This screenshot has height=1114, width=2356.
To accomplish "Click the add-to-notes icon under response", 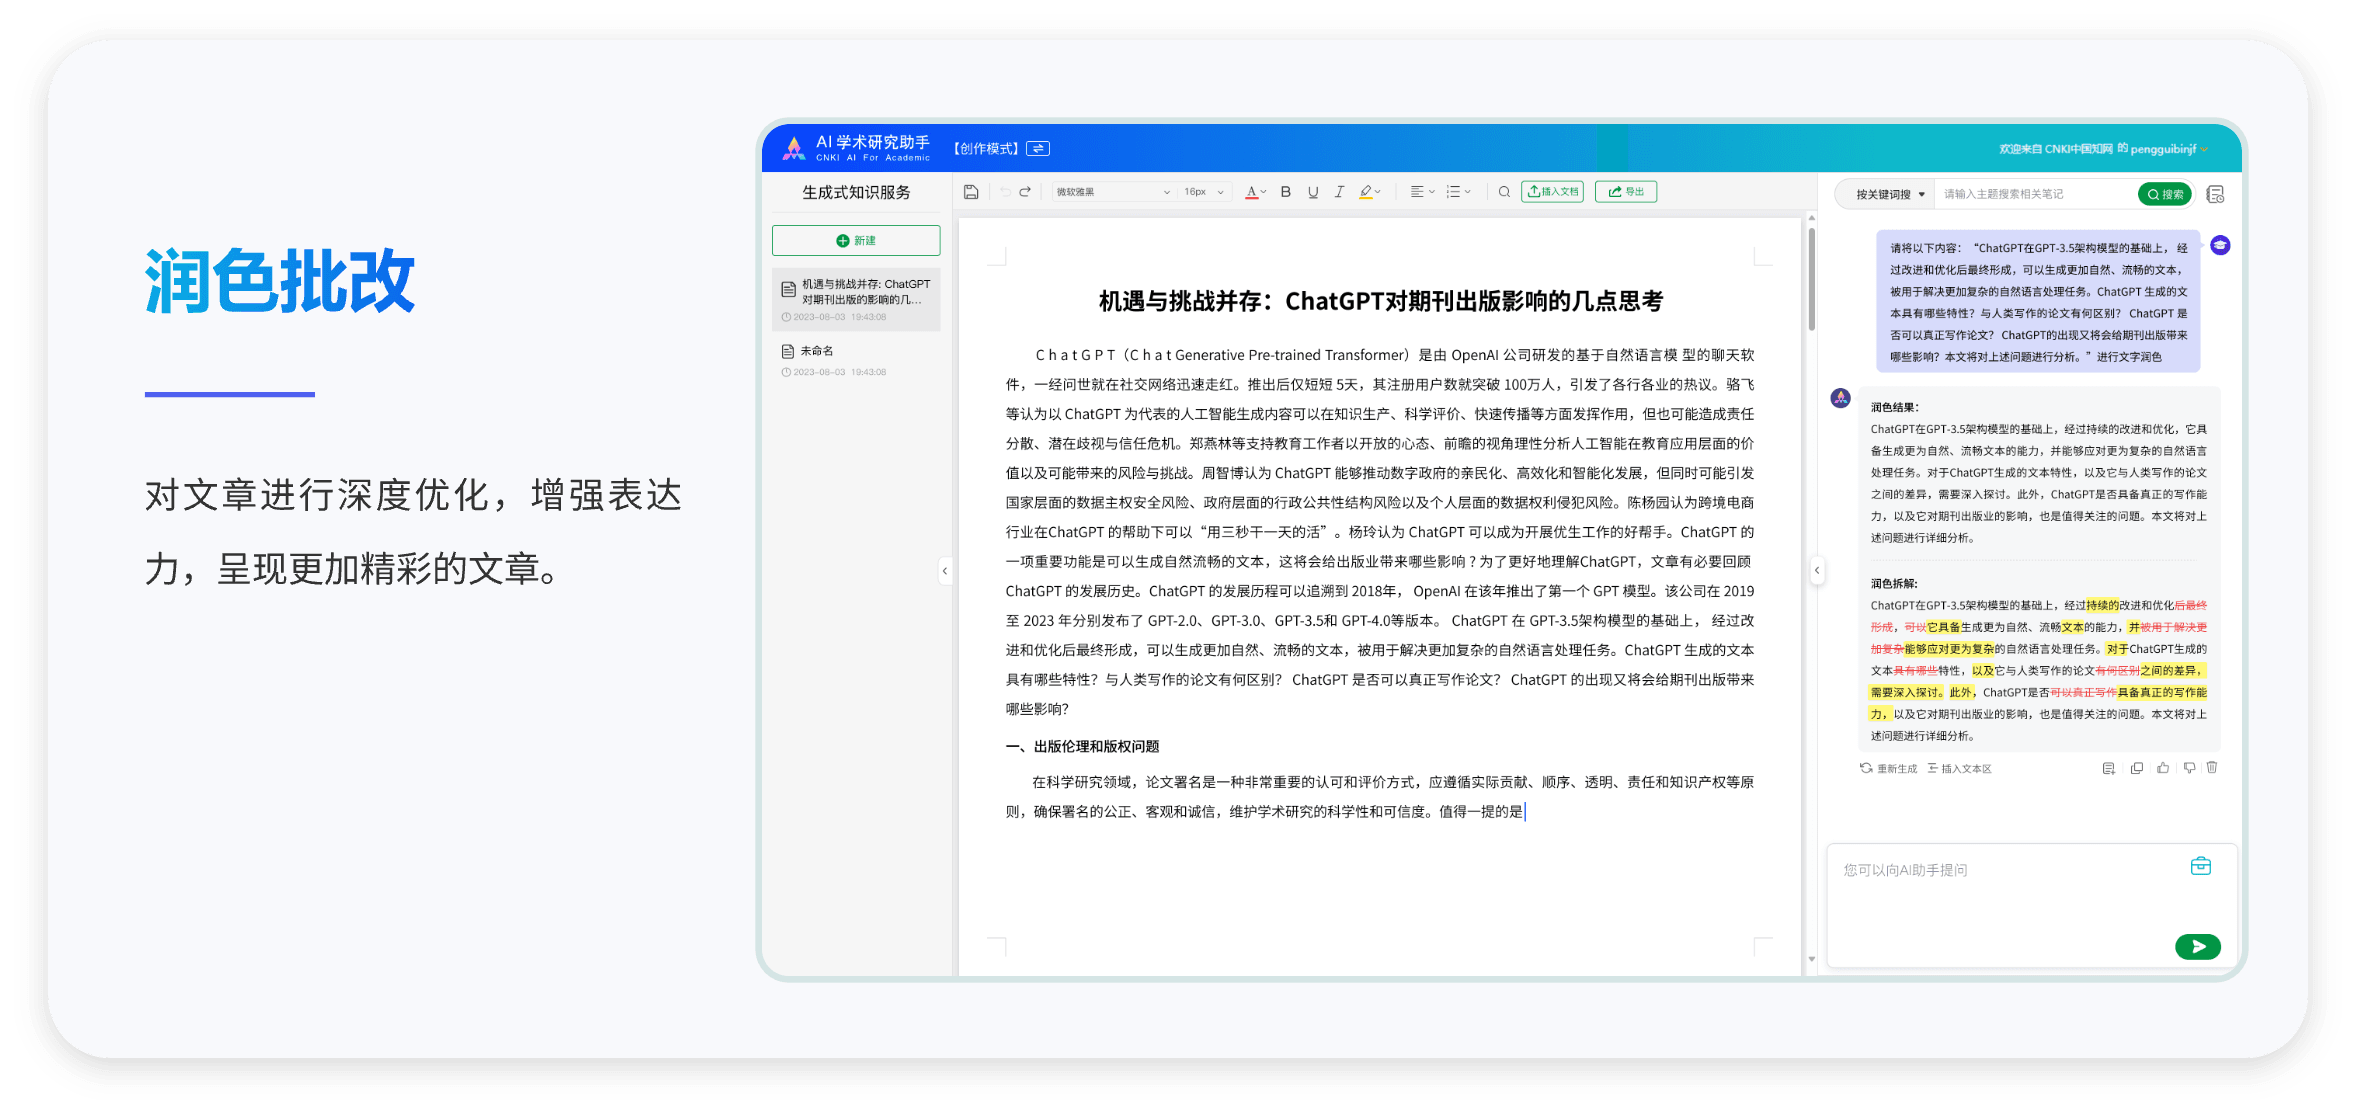I will [2108, 768].
